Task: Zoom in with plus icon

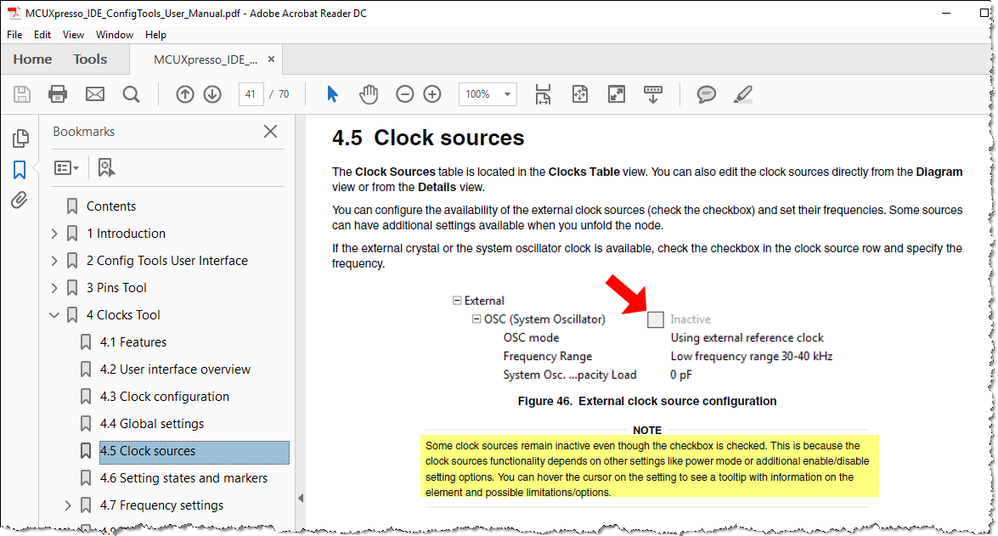Action: coord(432,94)
